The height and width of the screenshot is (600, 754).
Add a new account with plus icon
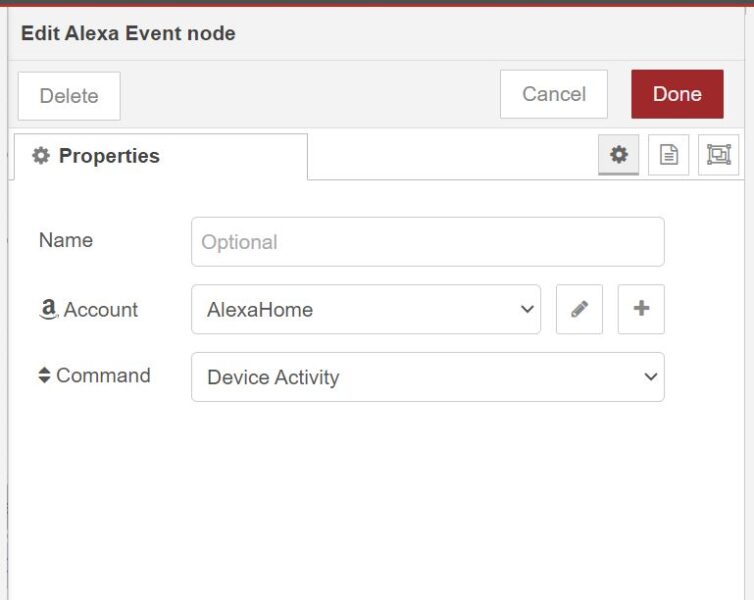[641, 309]
